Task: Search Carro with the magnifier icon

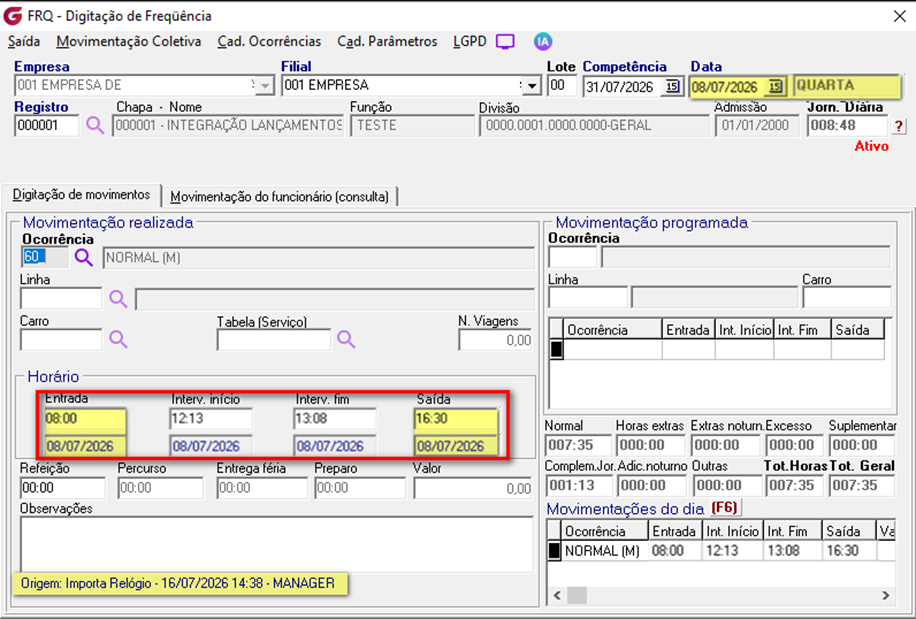Action: 118,339
